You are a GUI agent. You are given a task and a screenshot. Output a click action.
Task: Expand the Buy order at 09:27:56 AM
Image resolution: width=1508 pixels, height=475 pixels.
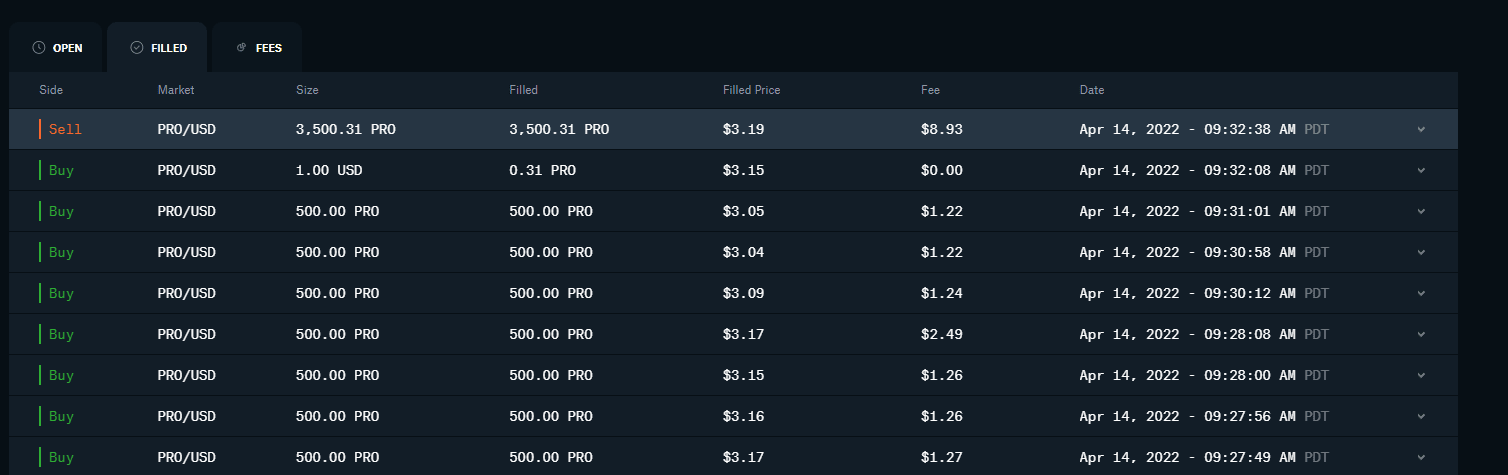coord(1421,416)
